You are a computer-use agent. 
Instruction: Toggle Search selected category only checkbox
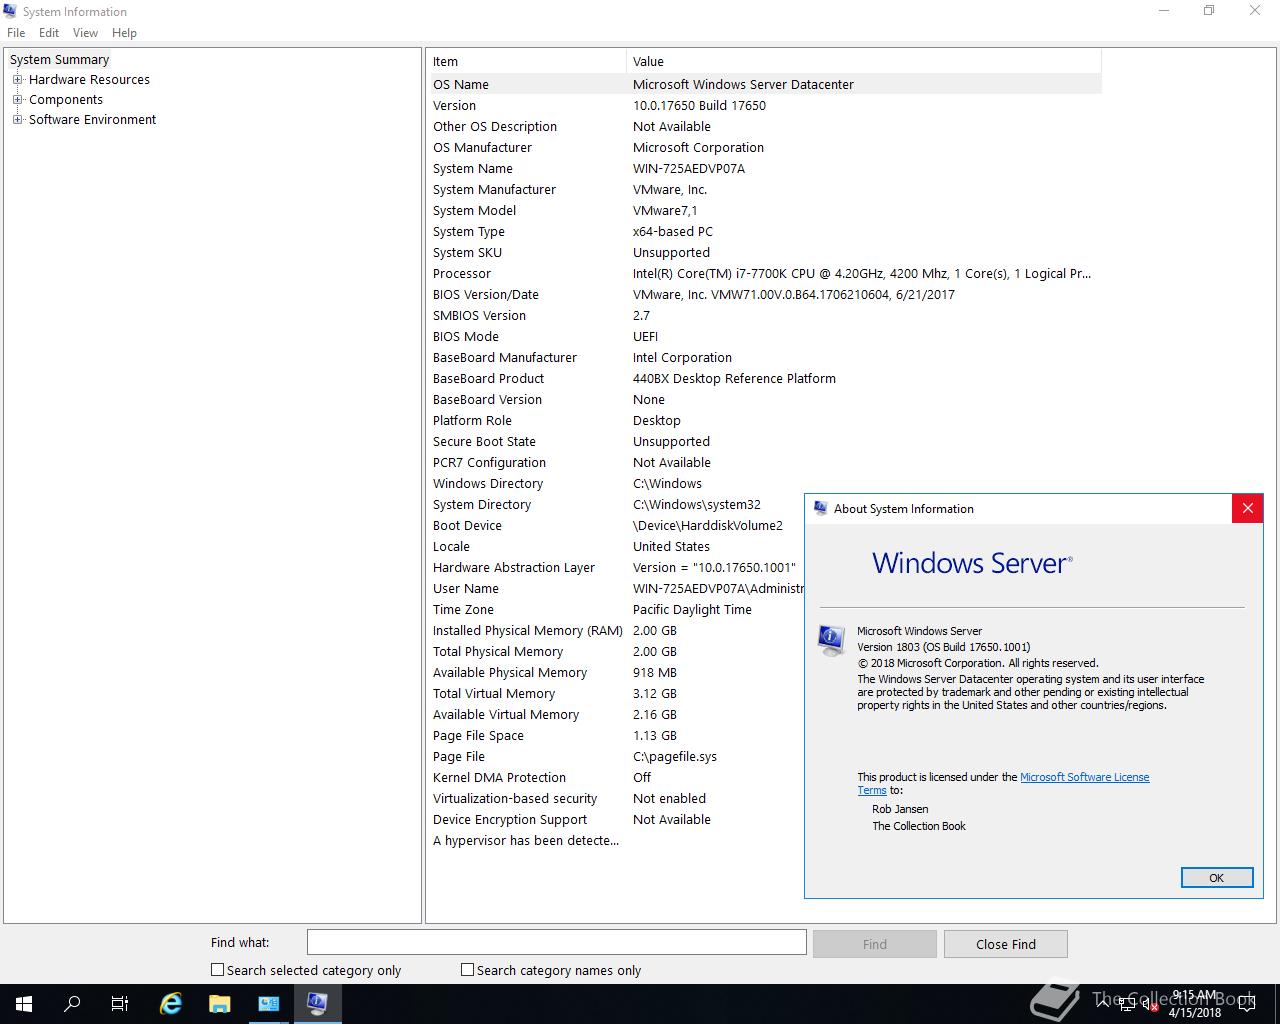217,969
